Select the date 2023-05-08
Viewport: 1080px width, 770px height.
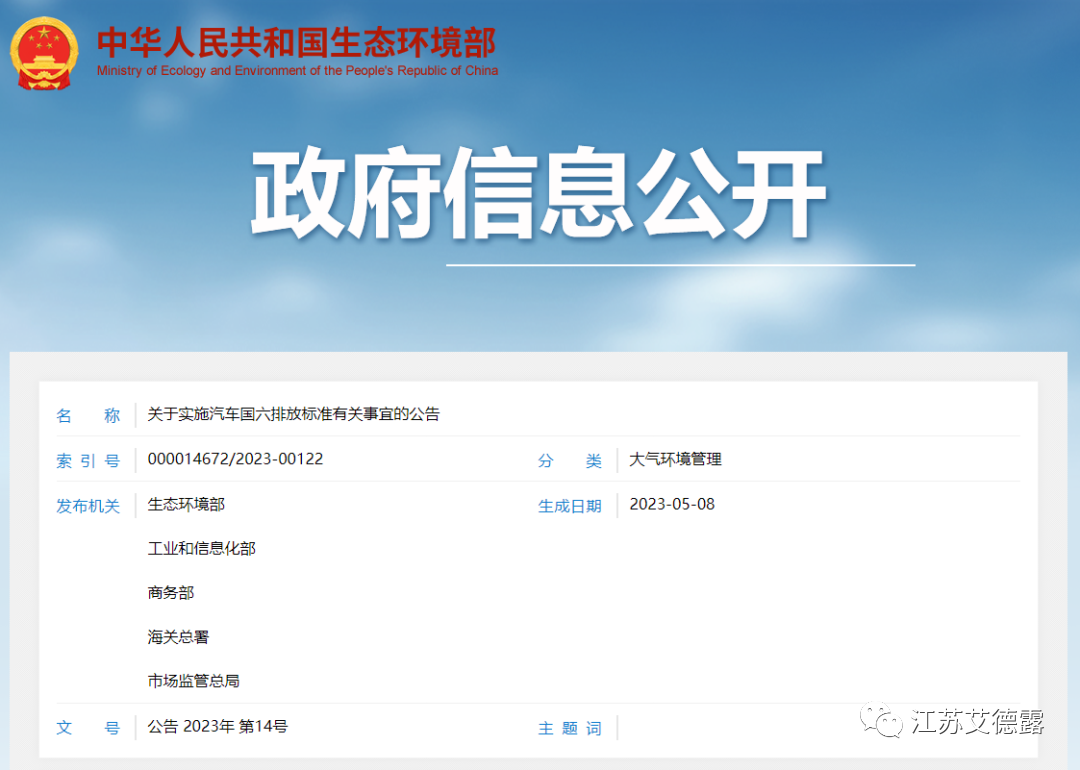[x=672, y=505]
